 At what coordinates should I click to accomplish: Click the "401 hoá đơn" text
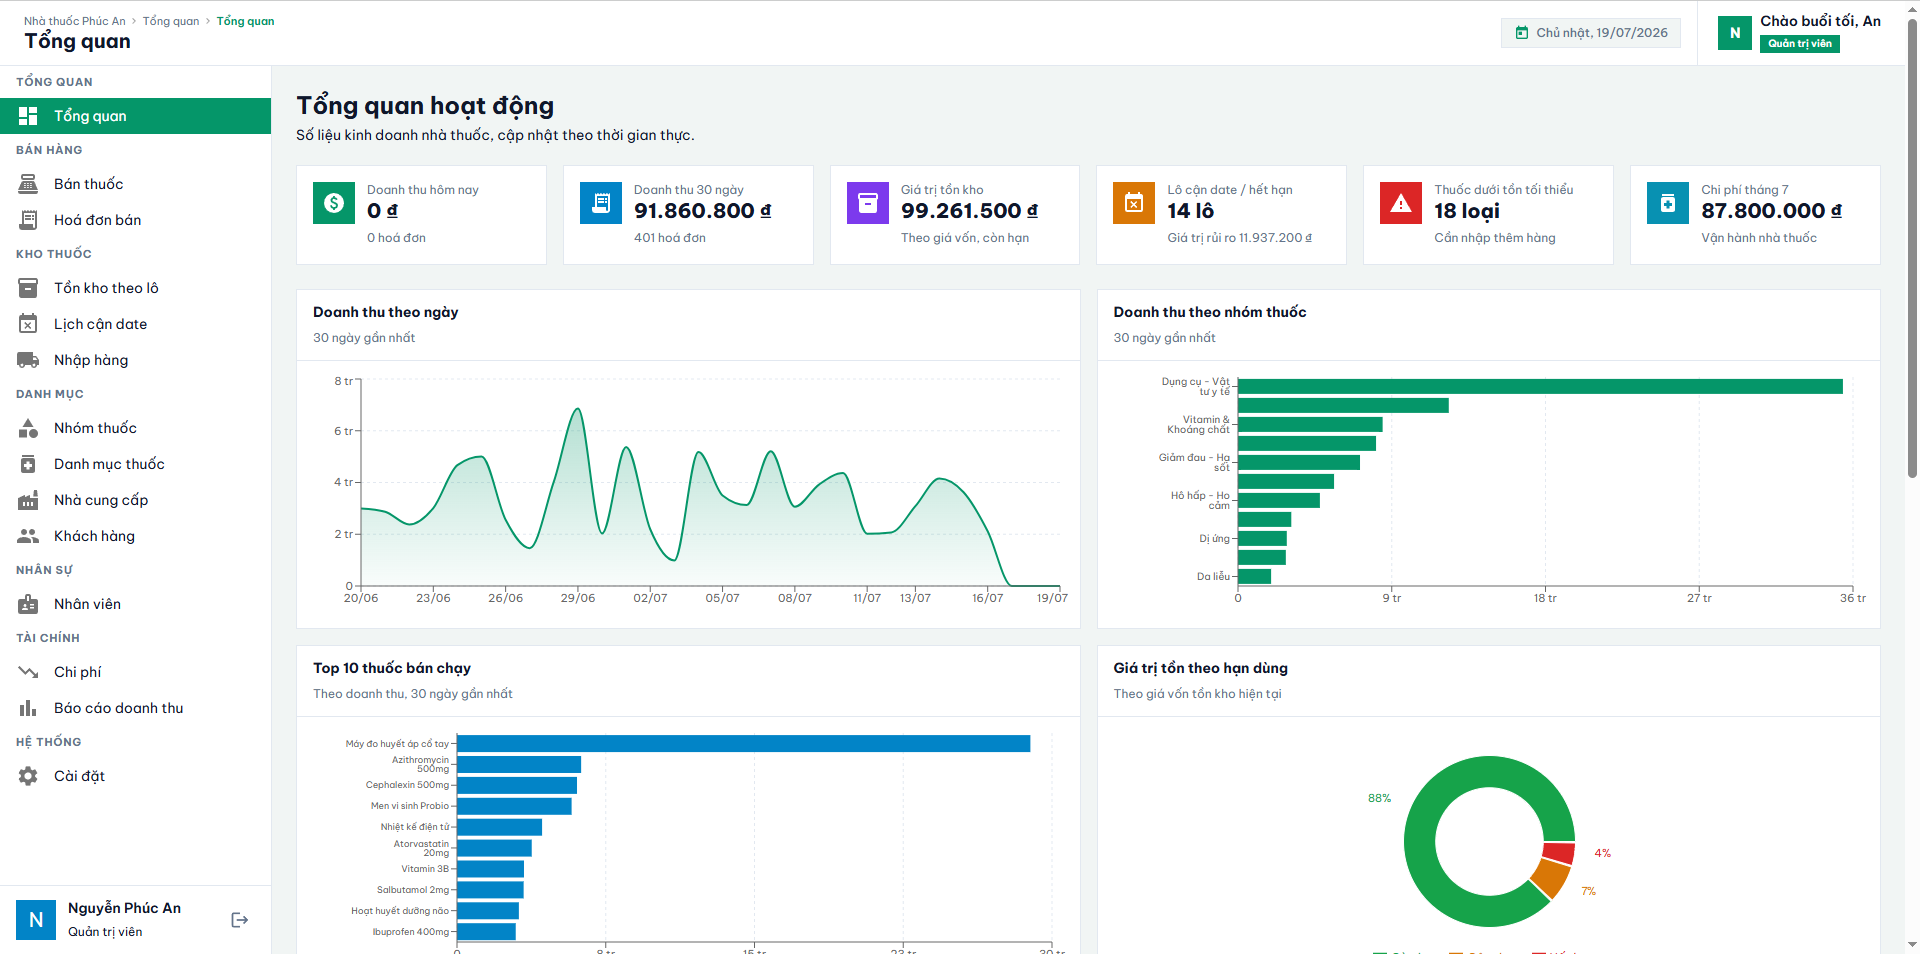pos(670,238)
